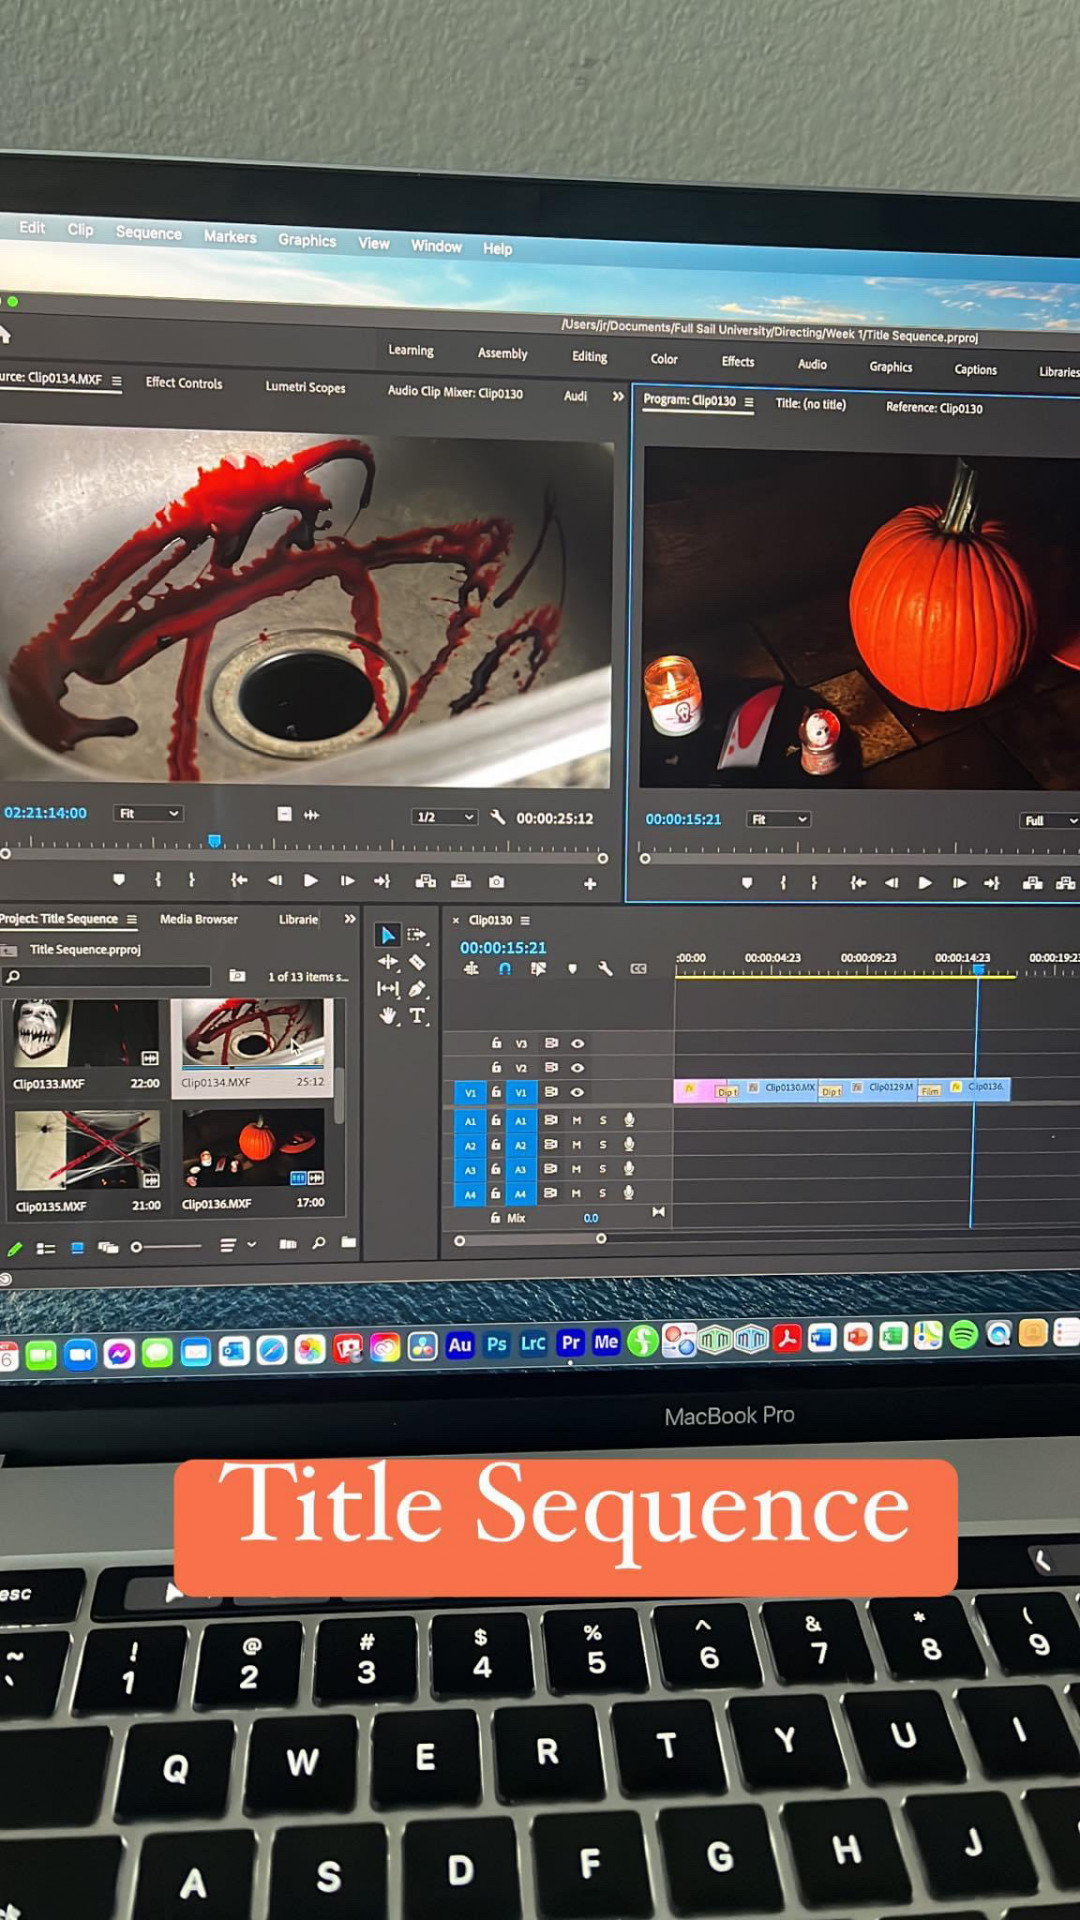Click Find magnifier at Project panel bottom
1080x1920 pixels.
318,1243
